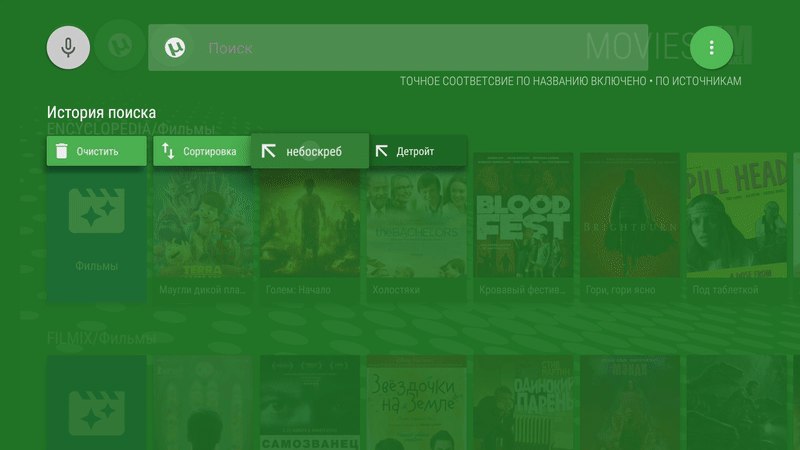Open the Звёздочки на Земле poster

[x=416, y=403]
